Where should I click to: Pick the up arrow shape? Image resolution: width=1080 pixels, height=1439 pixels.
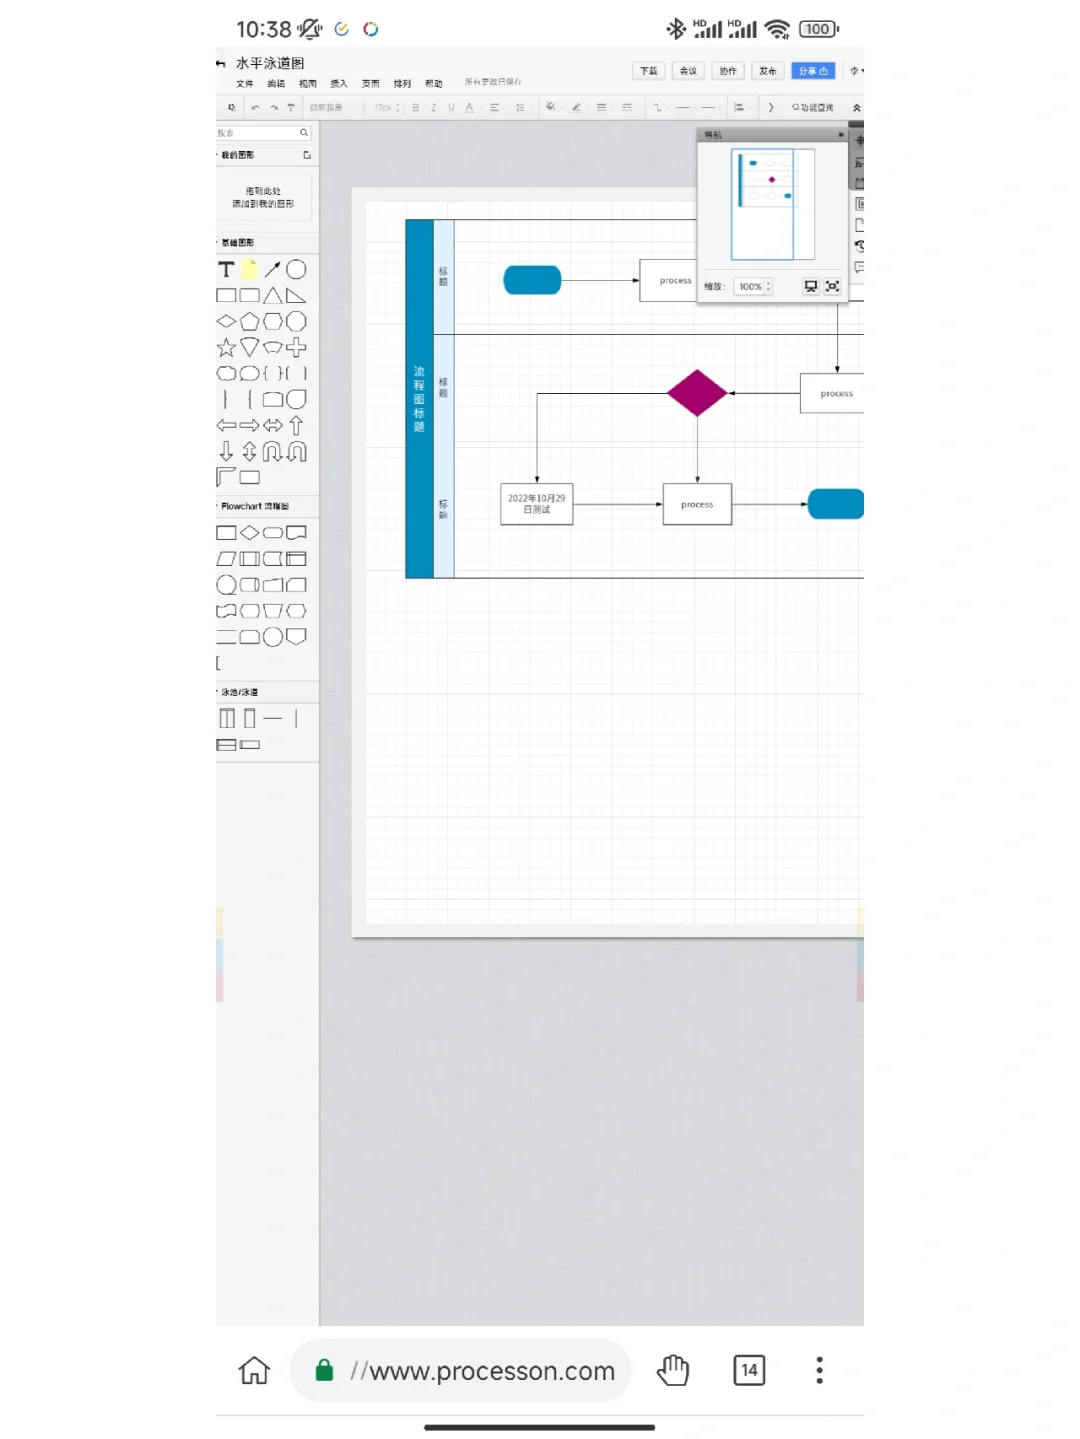click(296, 425)
